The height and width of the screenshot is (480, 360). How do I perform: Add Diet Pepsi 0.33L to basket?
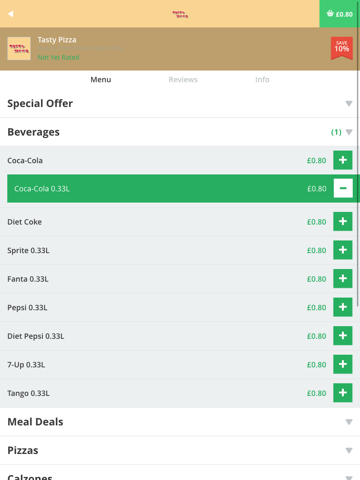click(343, 336)
